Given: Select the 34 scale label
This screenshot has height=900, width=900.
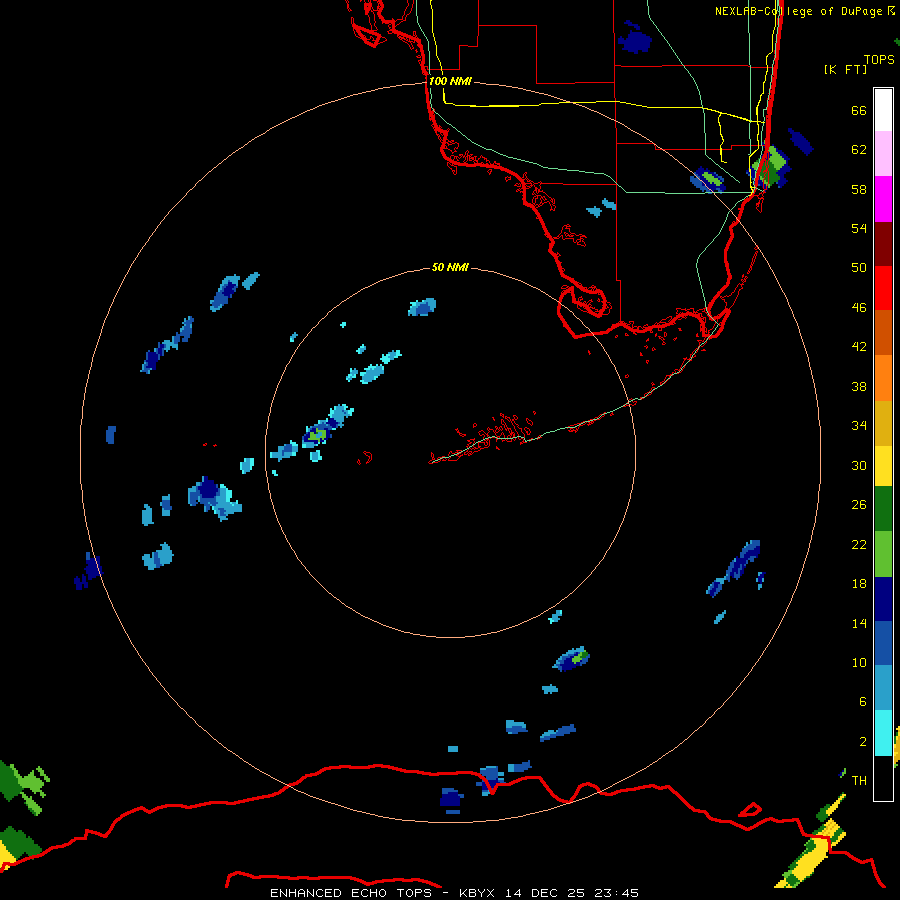Looking at the screenshot, I should pos(859,425).
